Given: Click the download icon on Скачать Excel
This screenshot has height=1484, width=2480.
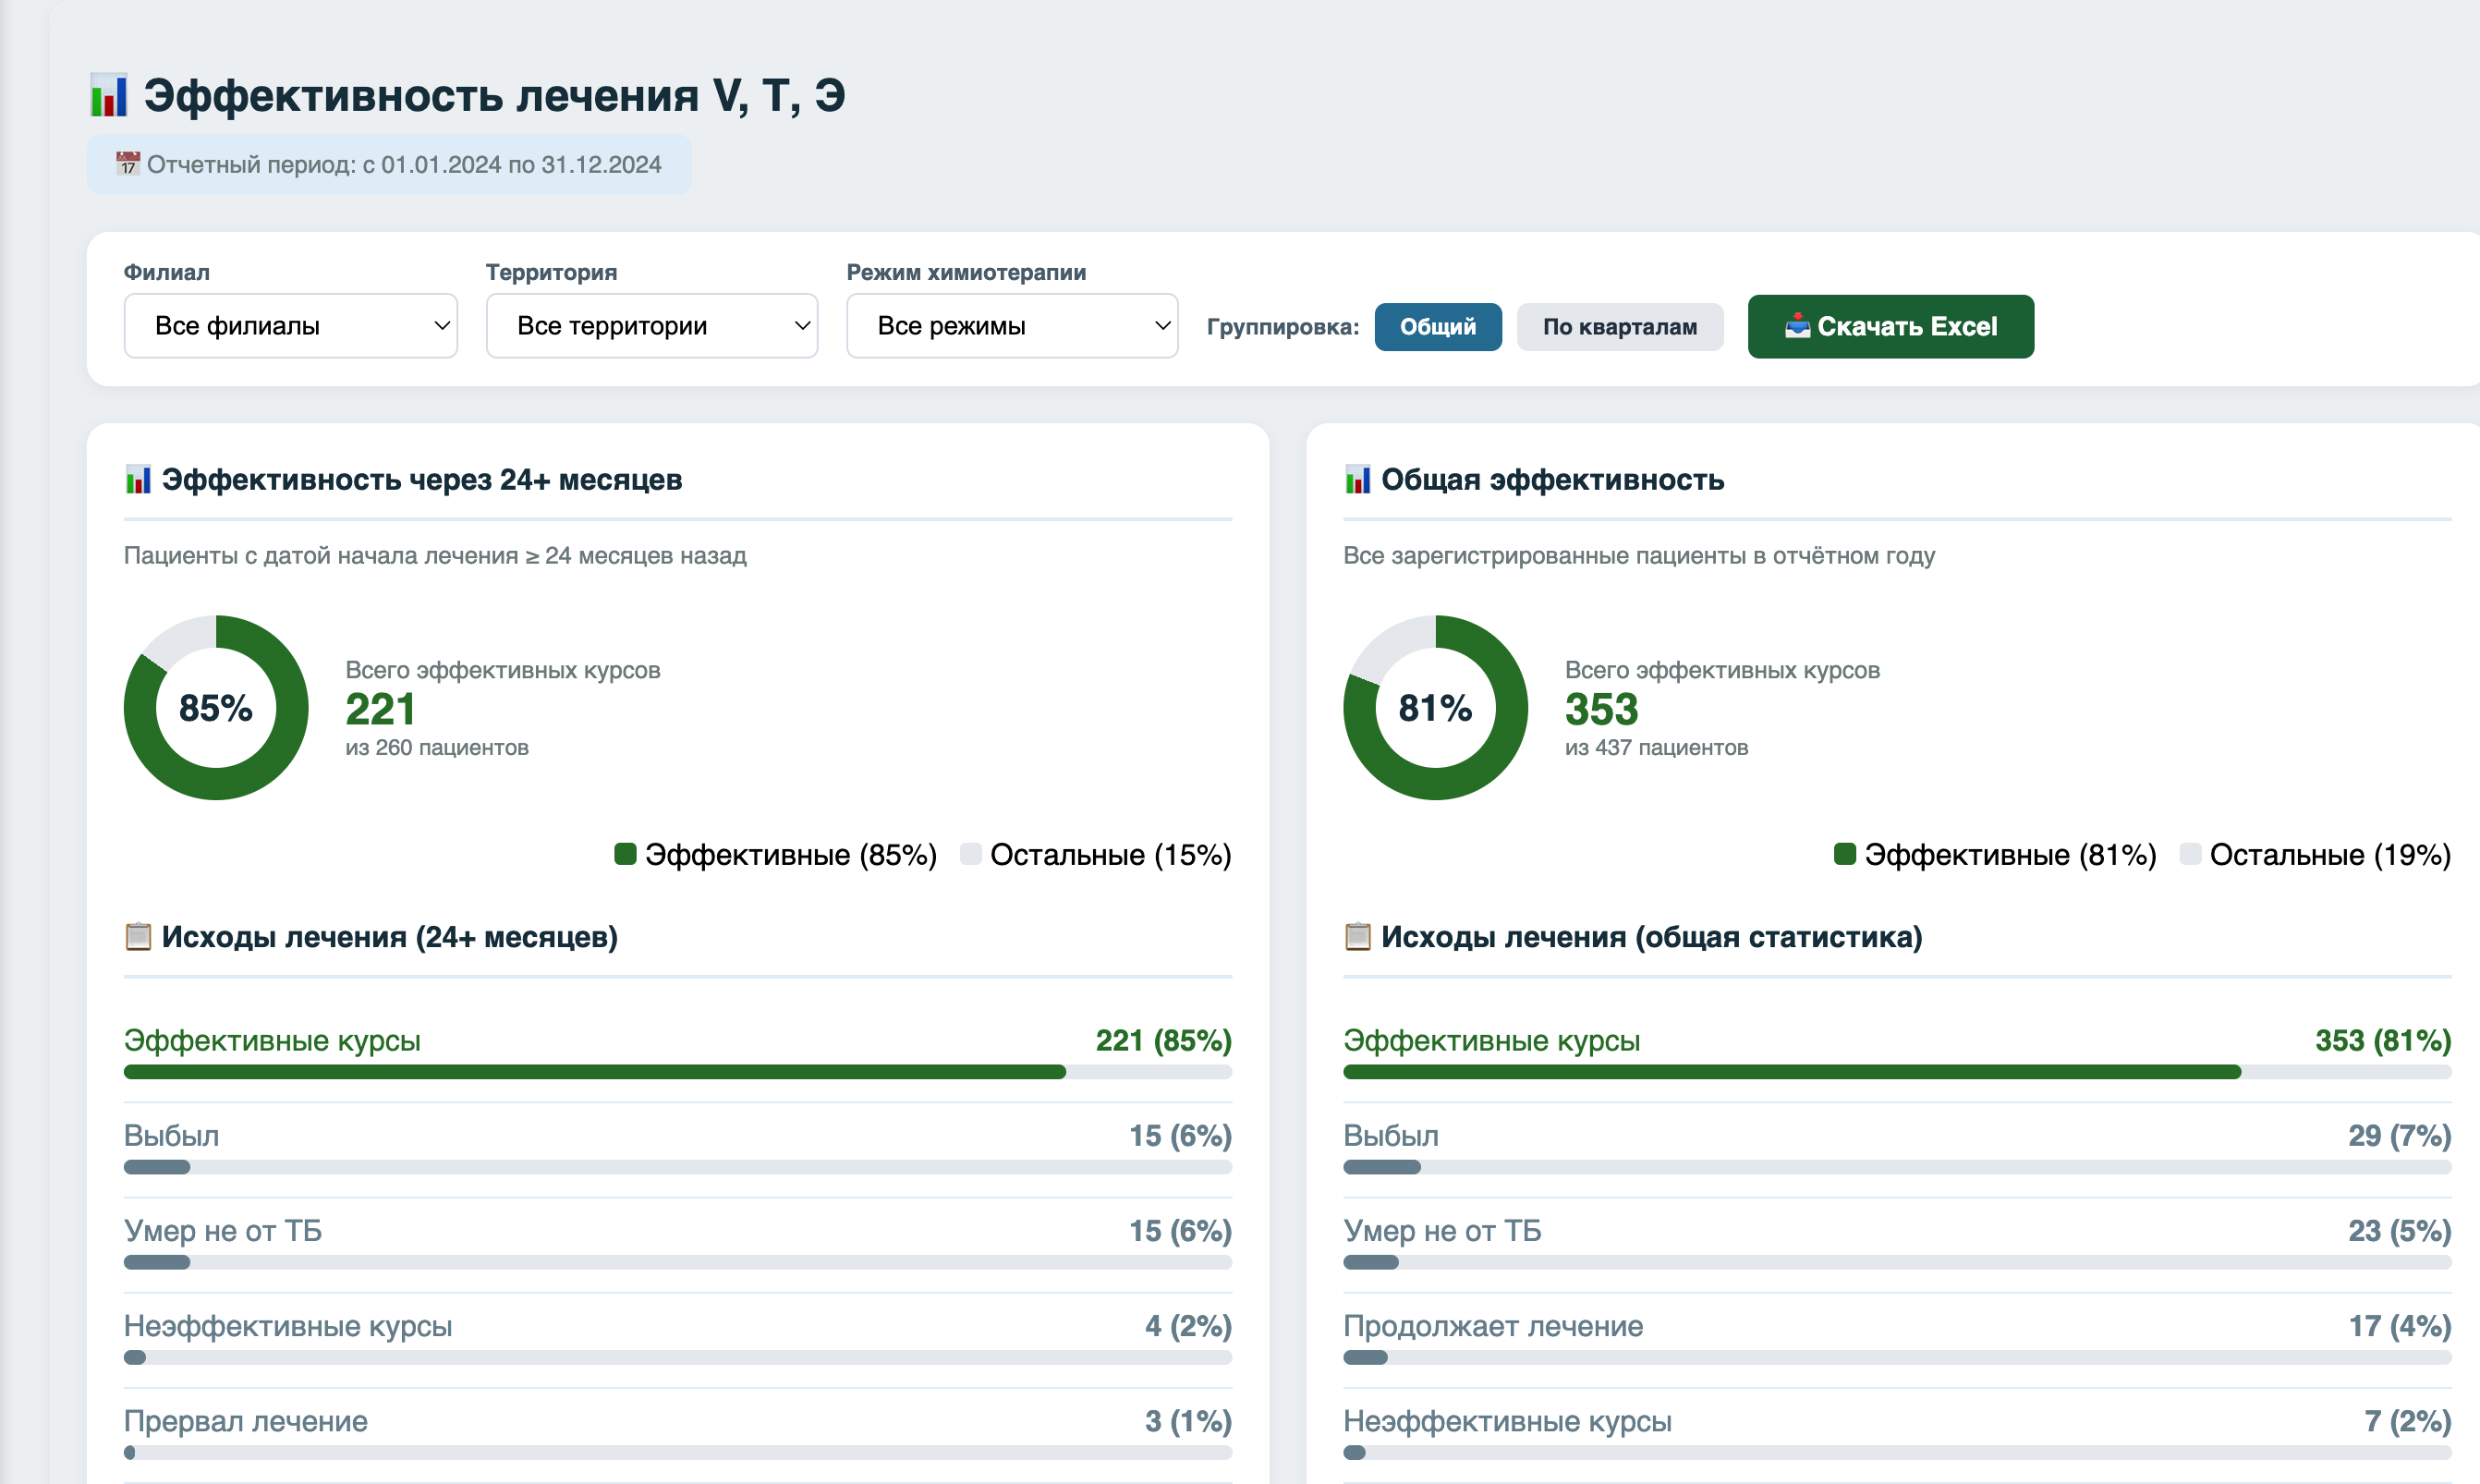Looking at the screenshot, I should click(x=1797, y=326).
